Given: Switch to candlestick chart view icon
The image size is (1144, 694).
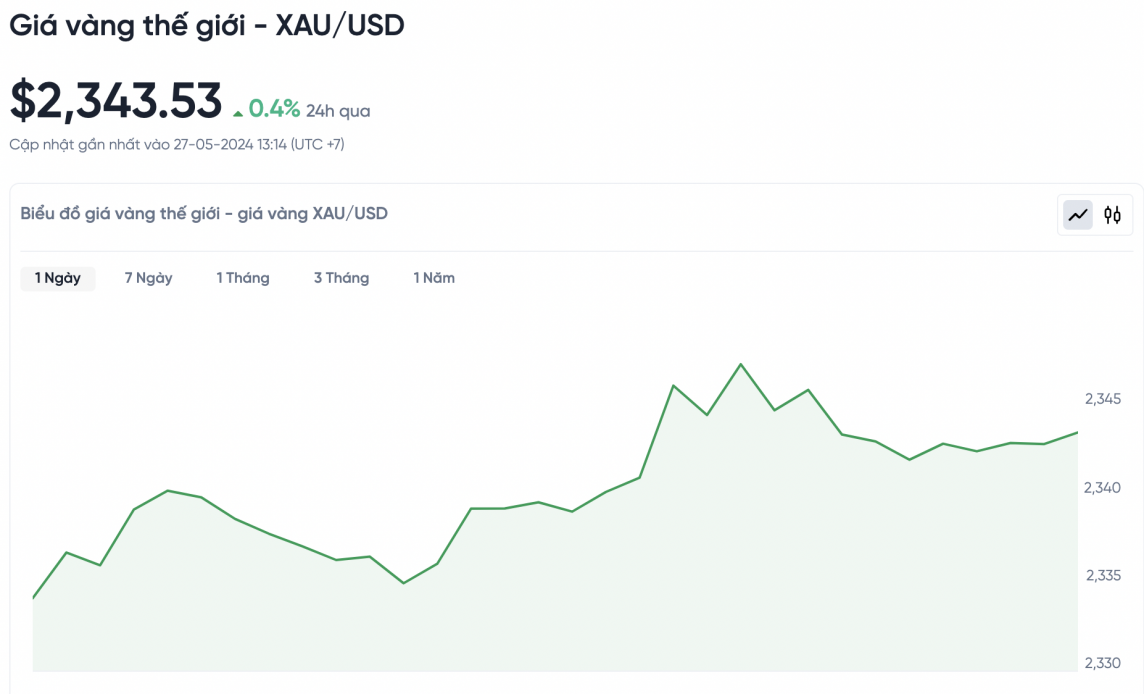Looking at the screenshot, I should (x=1112, y=214).
